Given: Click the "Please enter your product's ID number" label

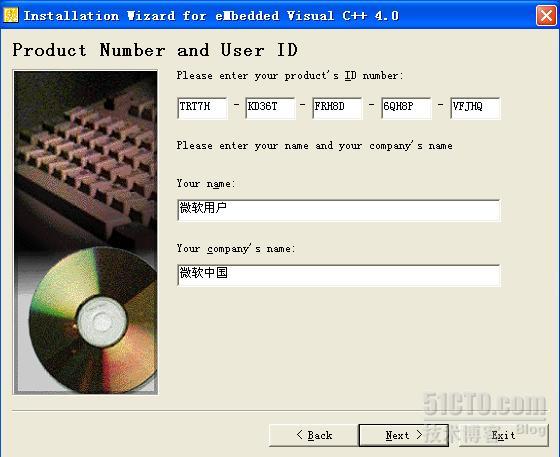Looking at the screenshot, I should point(290,76).
